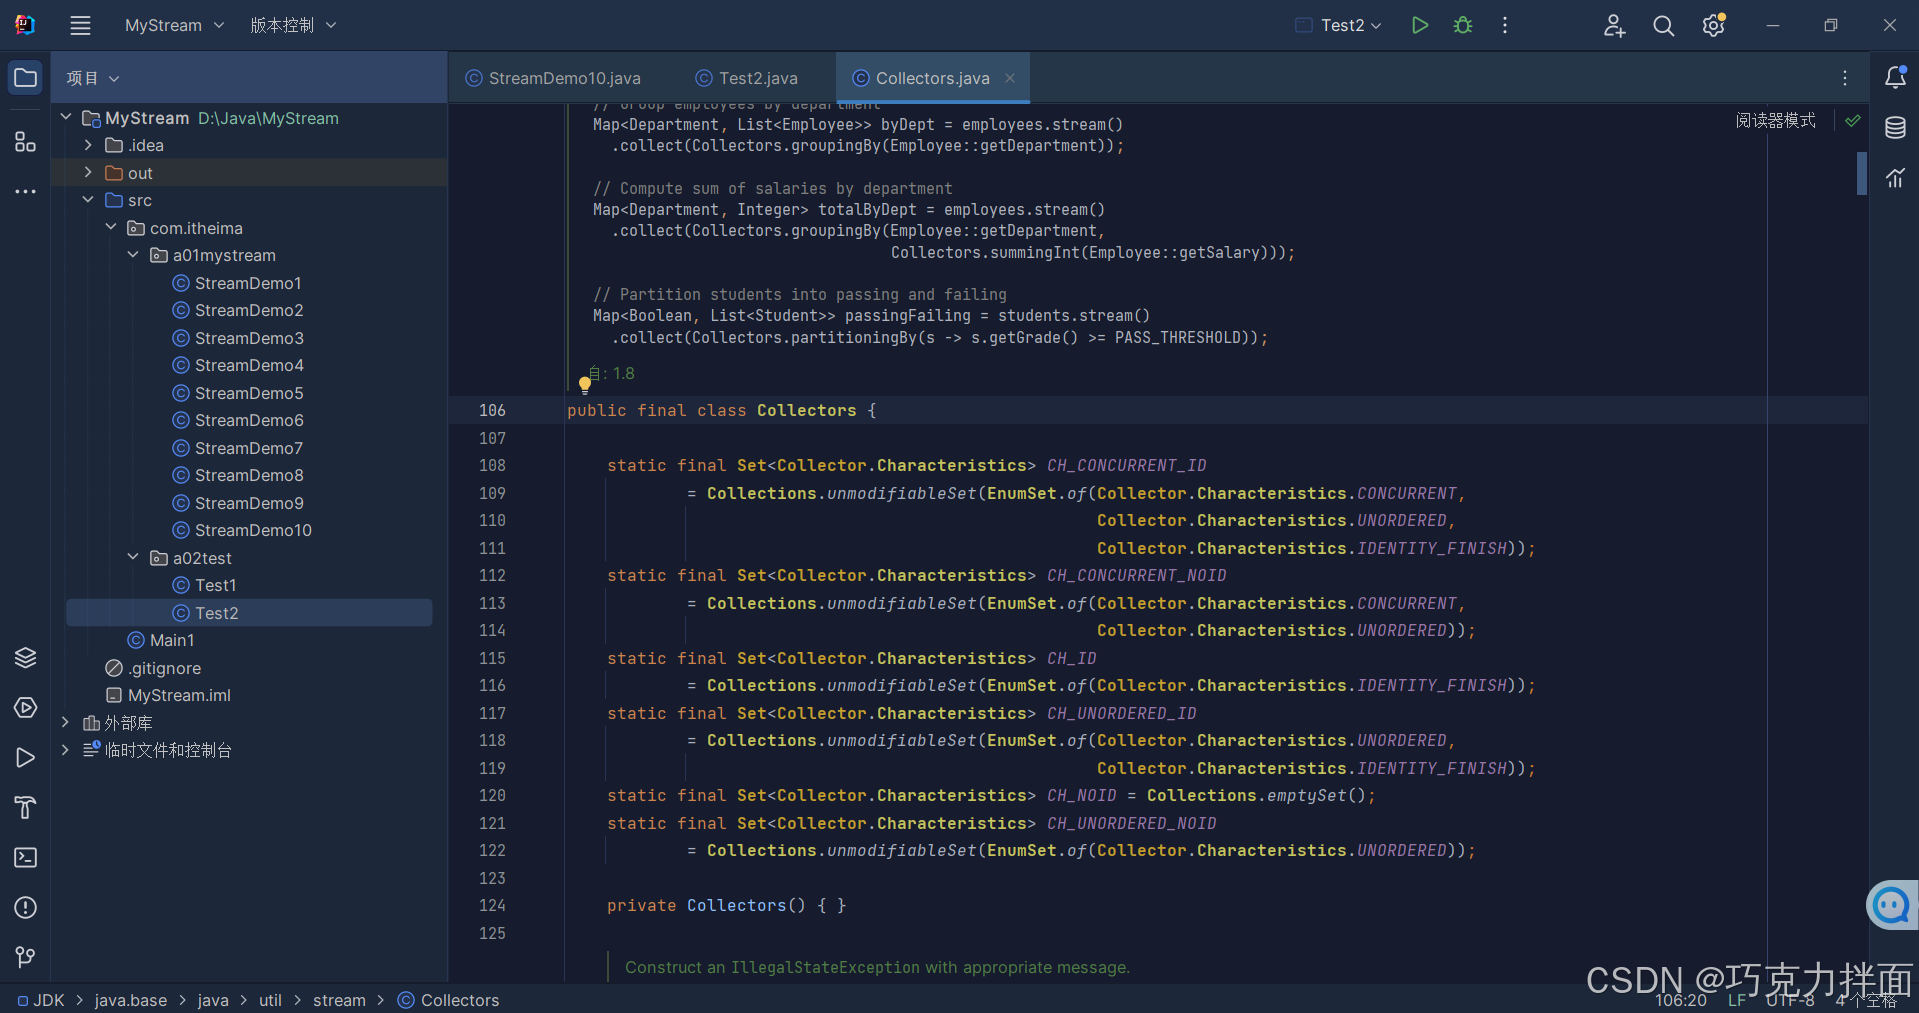
Task: Collapse the MyStream project root
Action: click(x=66, y=117)
